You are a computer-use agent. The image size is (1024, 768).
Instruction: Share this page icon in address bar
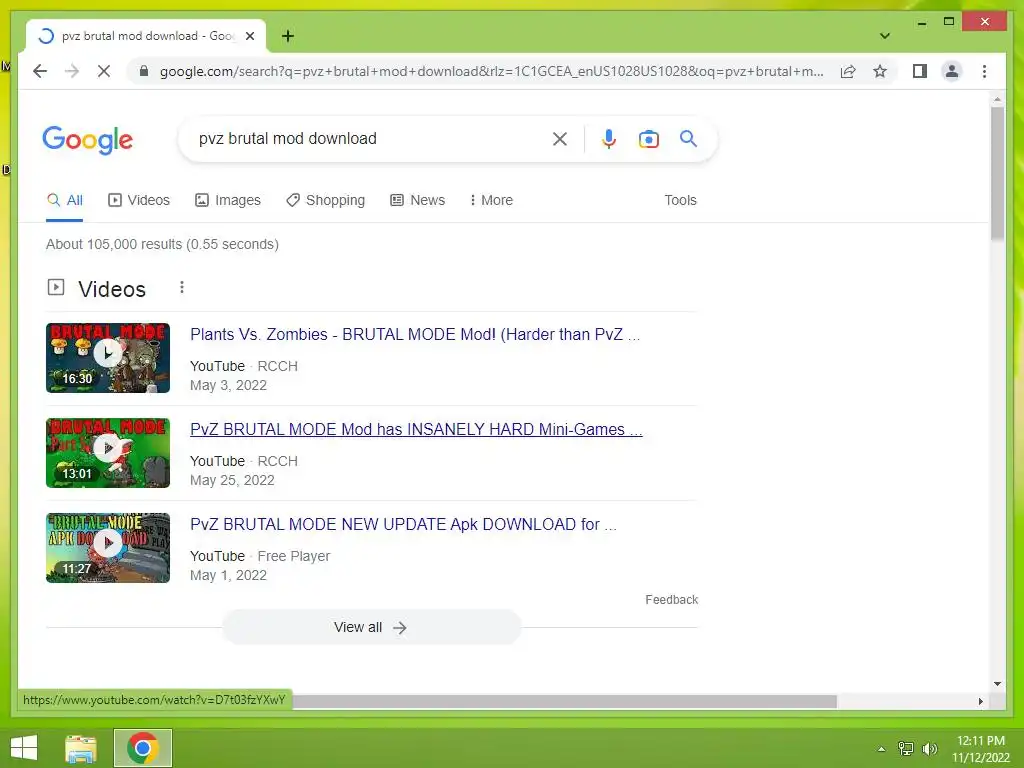848,71
